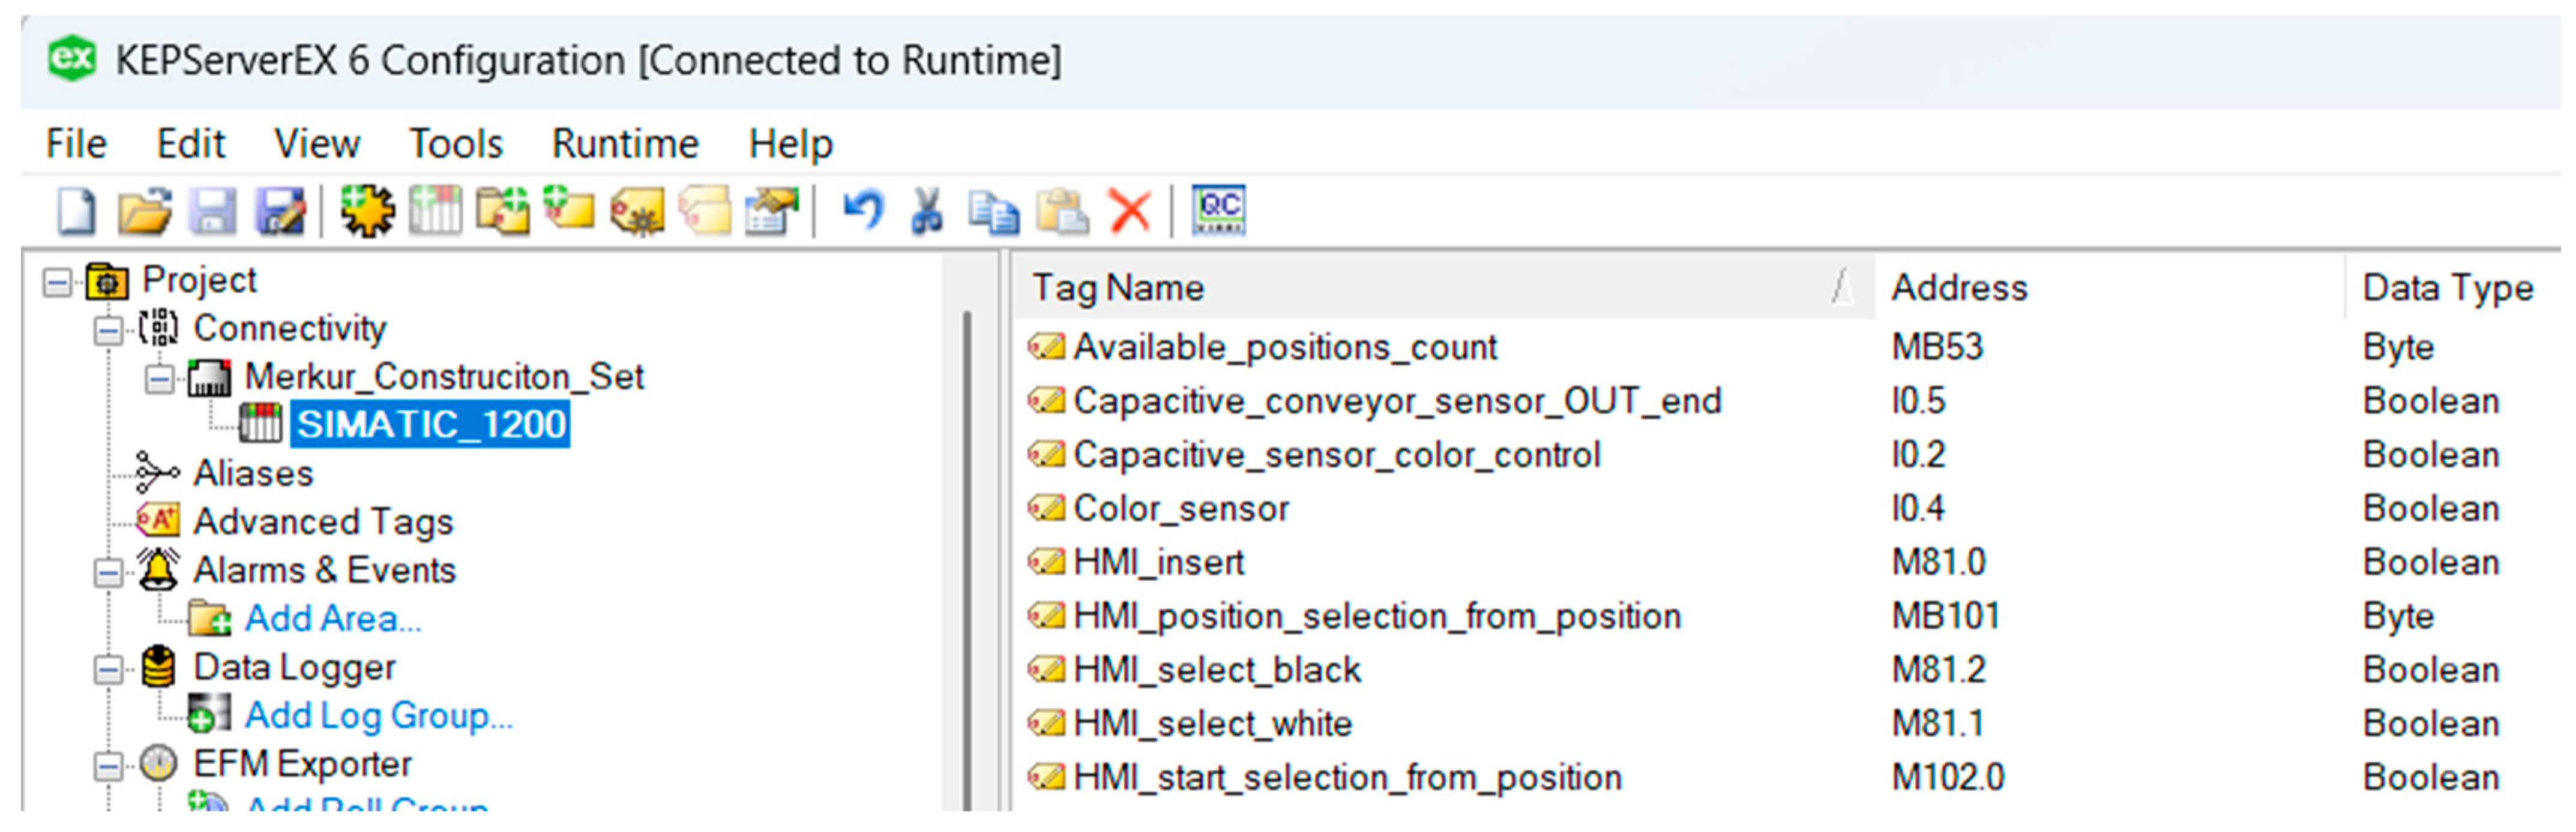The width and height of the screenshot is (2576, 832).
Task: Click the MB53 address cell
Action: point(1937,347)
